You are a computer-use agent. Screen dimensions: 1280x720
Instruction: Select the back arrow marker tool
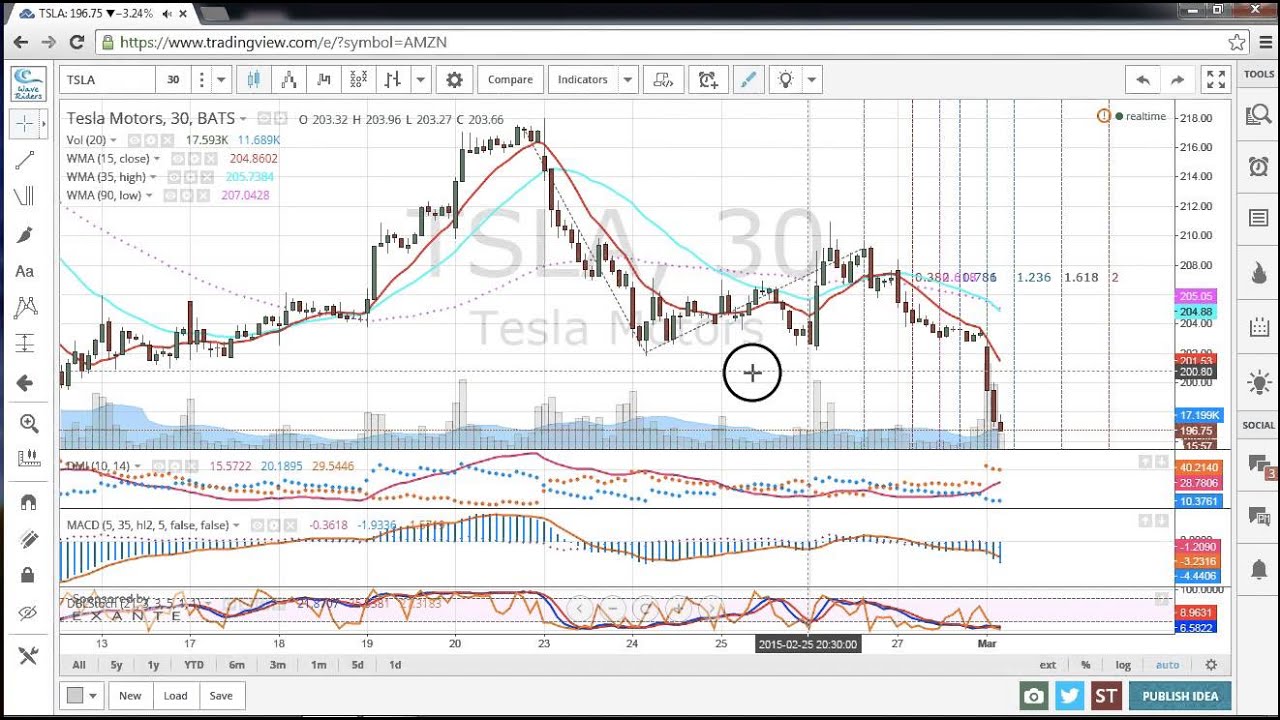click(25, 382)
